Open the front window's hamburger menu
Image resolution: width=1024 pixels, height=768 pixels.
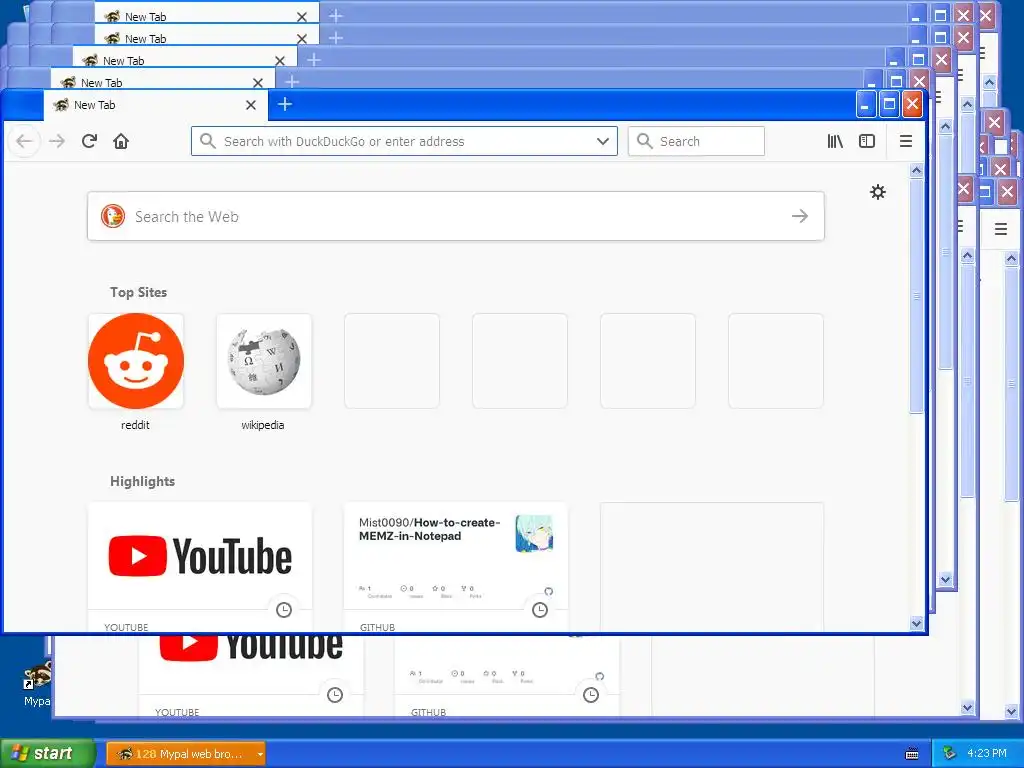(906, 141)
